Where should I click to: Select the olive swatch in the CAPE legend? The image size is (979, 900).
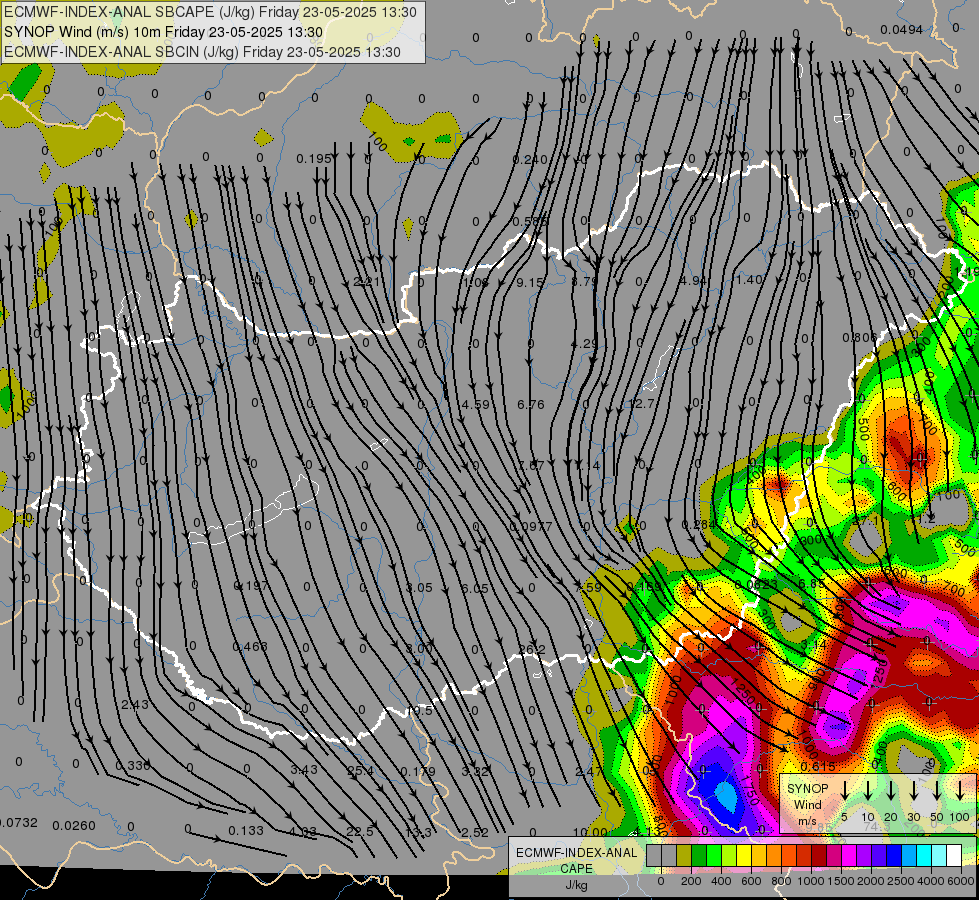684,856
